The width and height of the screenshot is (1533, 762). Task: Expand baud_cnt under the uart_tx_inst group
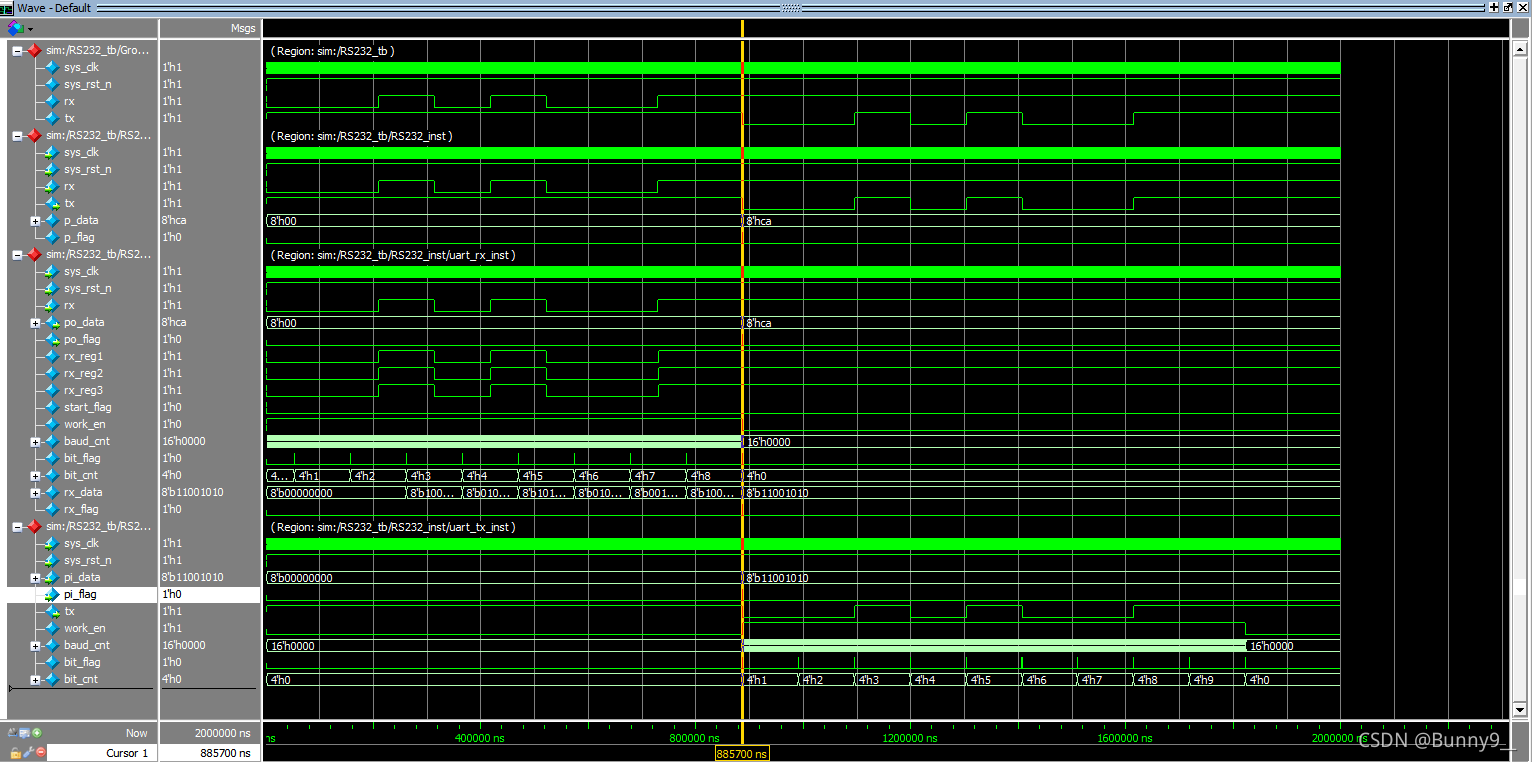[36, 645]
